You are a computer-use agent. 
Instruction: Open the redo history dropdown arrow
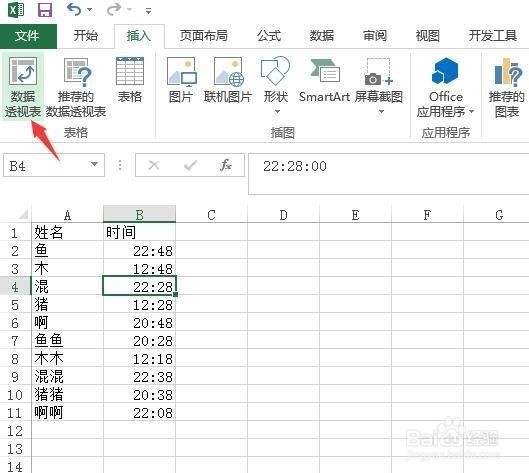click(130, 9)
